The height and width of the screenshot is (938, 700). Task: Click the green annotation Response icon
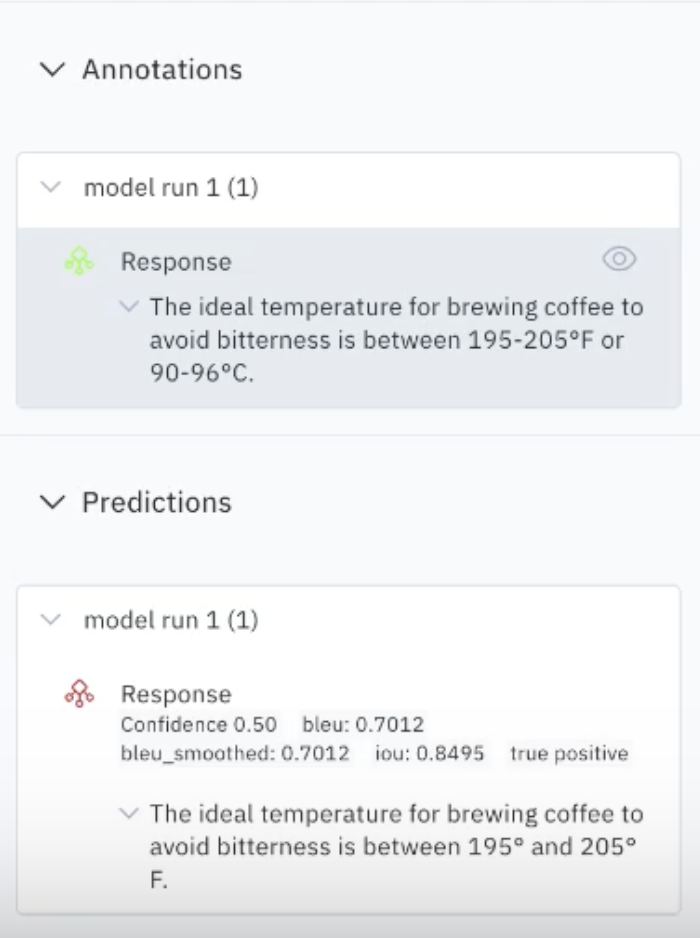pos(79,261)
